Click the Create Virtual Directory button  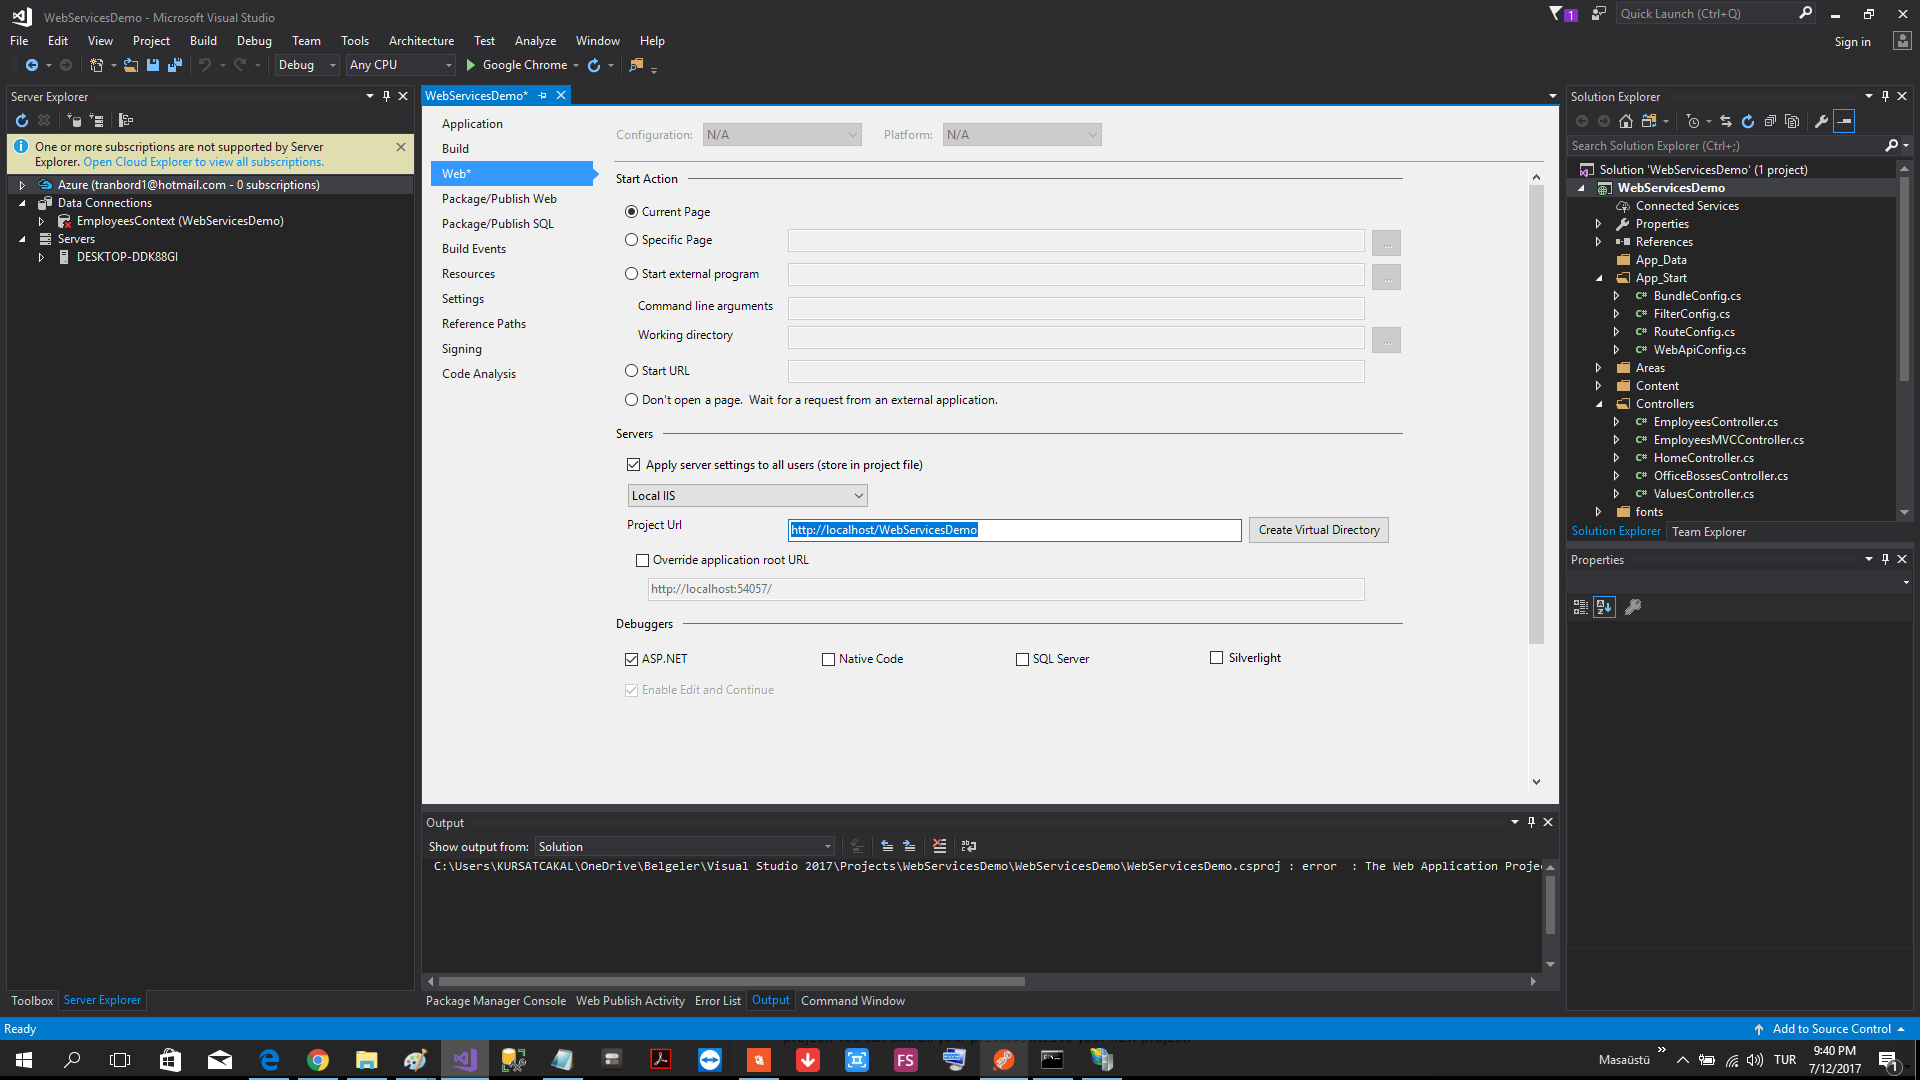click(1318, 530)
